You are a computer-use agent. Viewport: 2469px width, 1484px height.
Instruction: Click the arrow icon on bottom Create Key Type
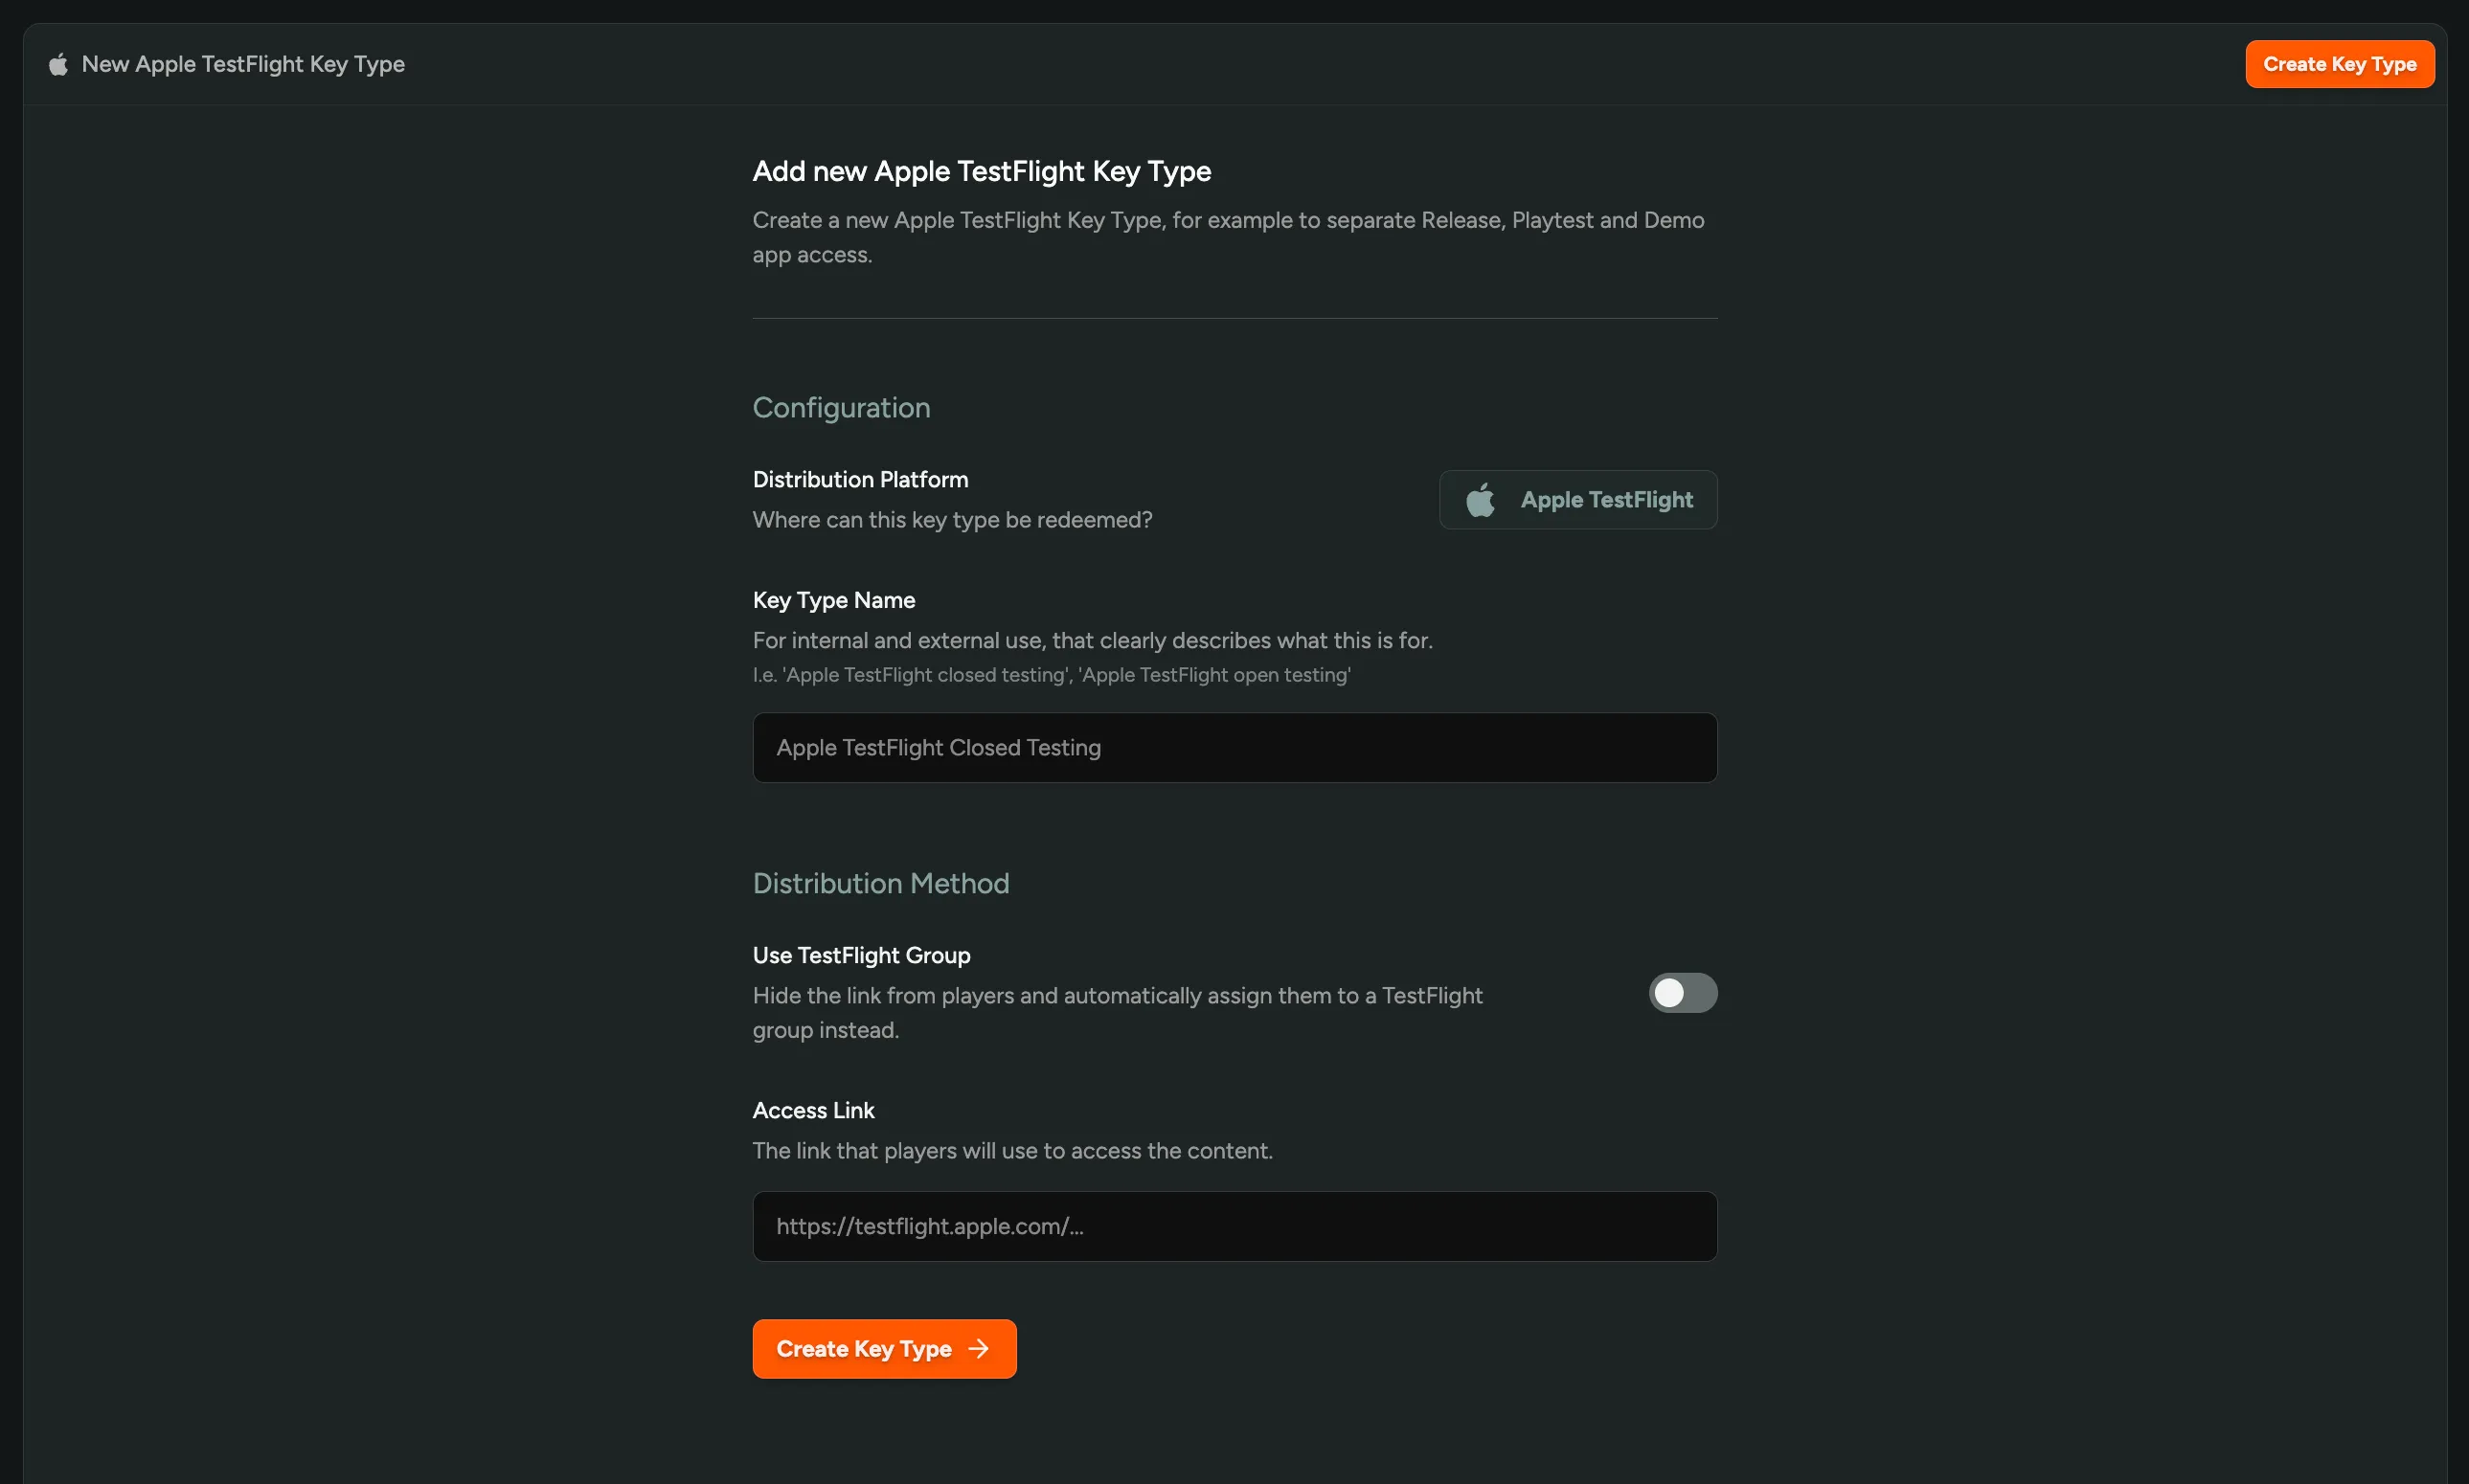[977, 1348]
